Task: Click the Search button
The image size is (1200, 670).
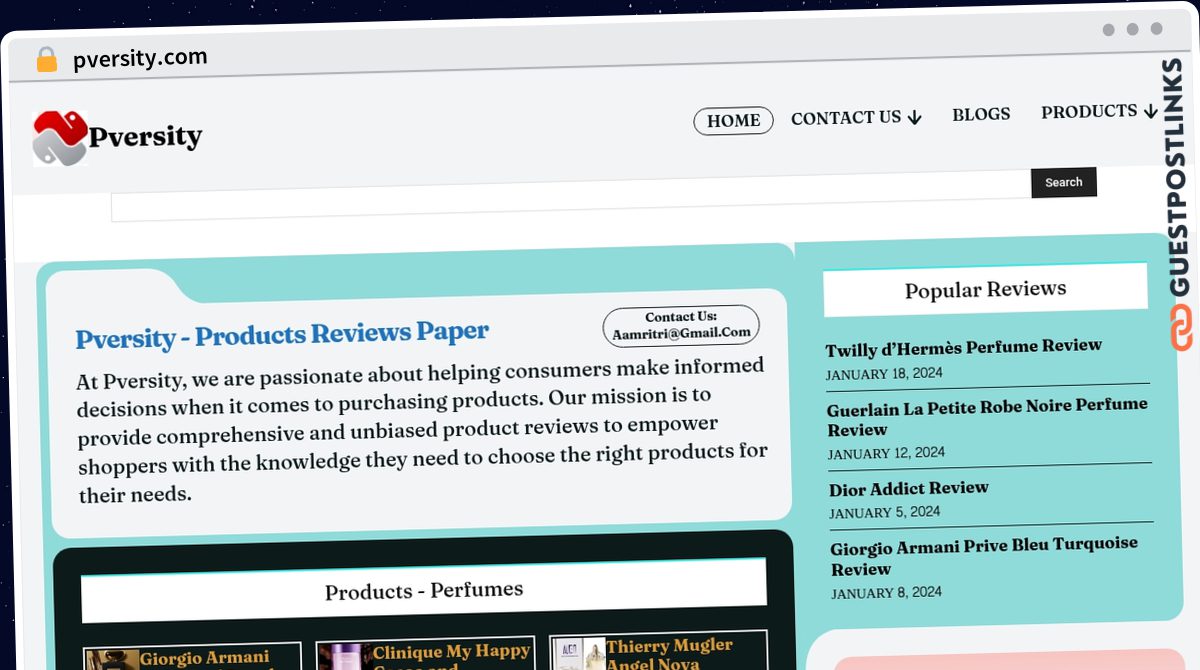Action: (x=1064, y=182)
